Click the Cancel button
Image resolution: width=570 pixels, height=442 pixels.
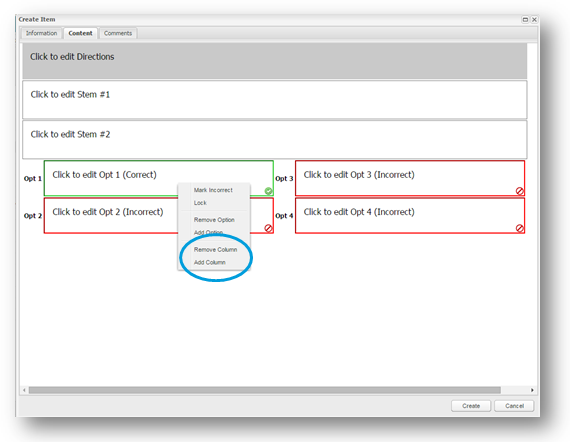point(514,406)
